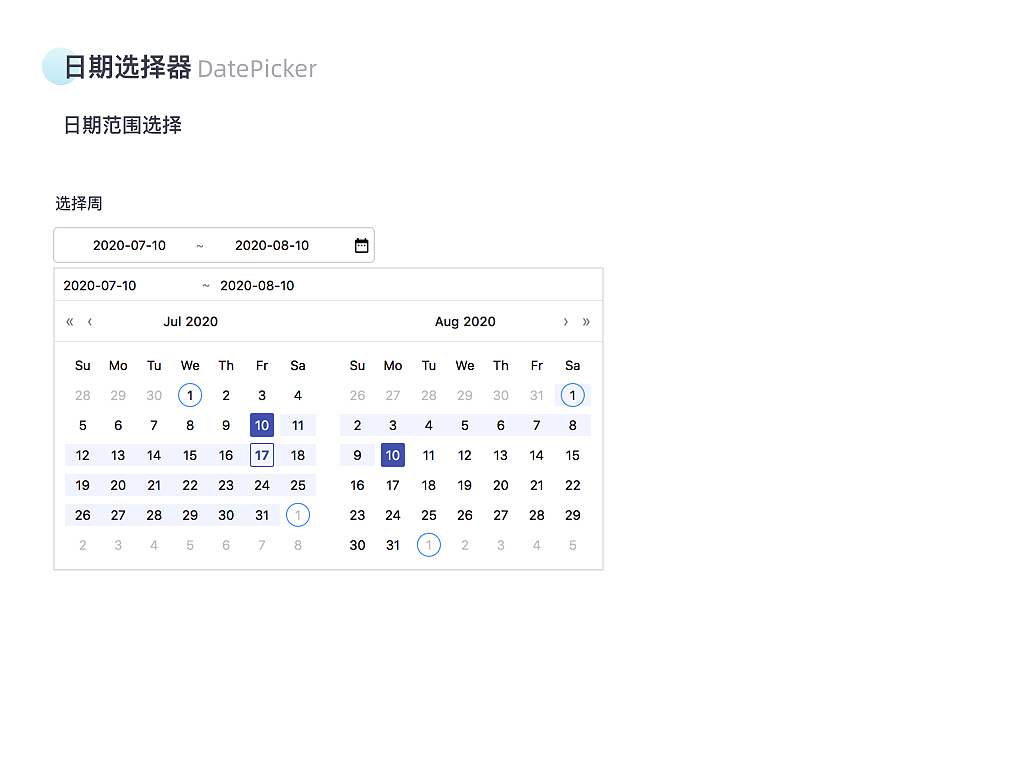
Task: Select July 25 in the left calendar
Action: 297,485
